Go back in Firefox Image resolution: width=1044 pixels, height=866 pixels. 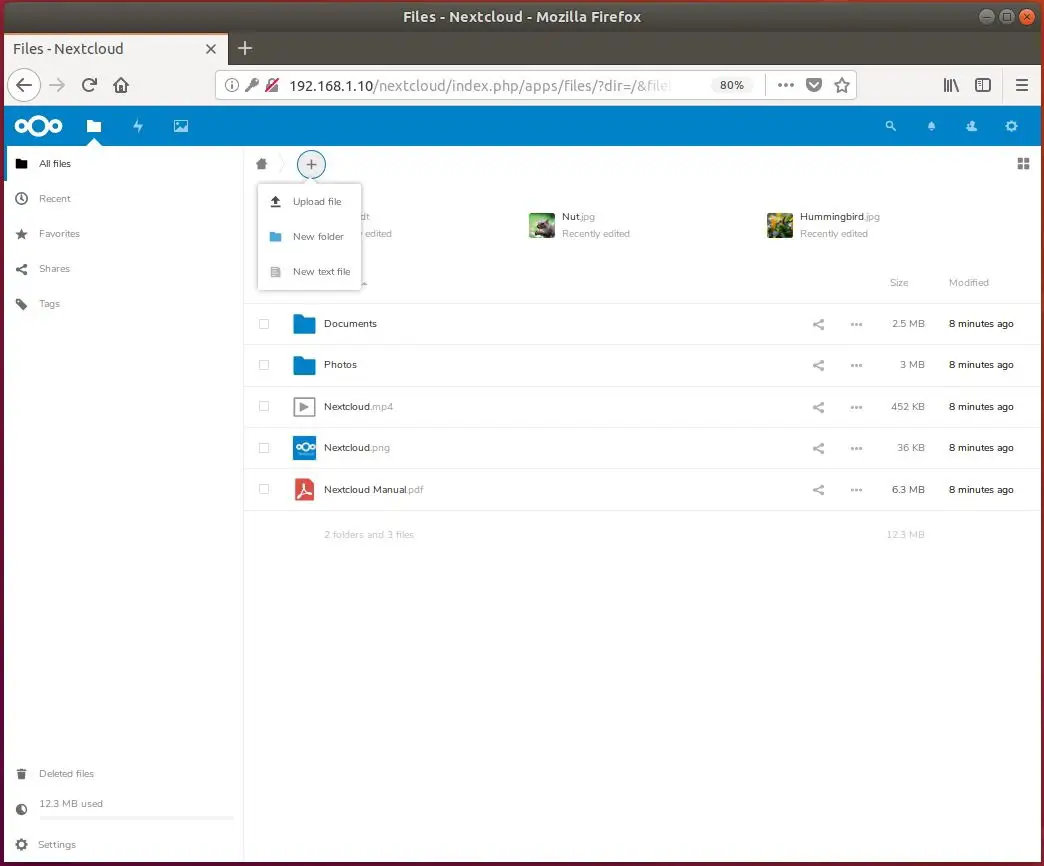pyautogui.click(x=24, y=85)
